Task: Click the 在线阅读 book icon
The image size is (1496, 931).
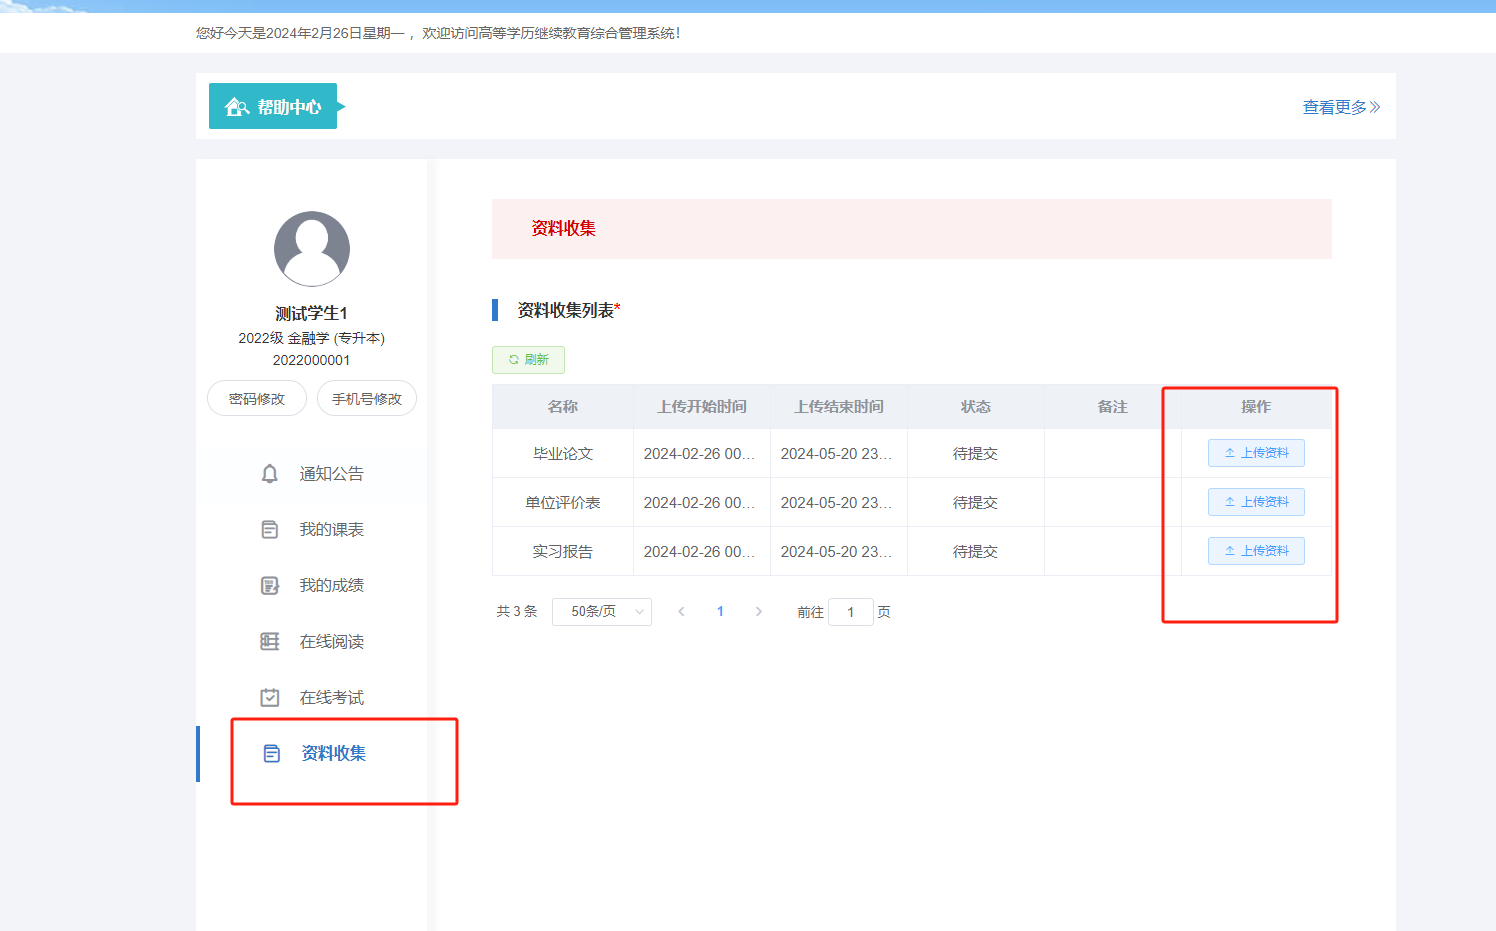Action: pyautogui.click(x=269, y=642)
